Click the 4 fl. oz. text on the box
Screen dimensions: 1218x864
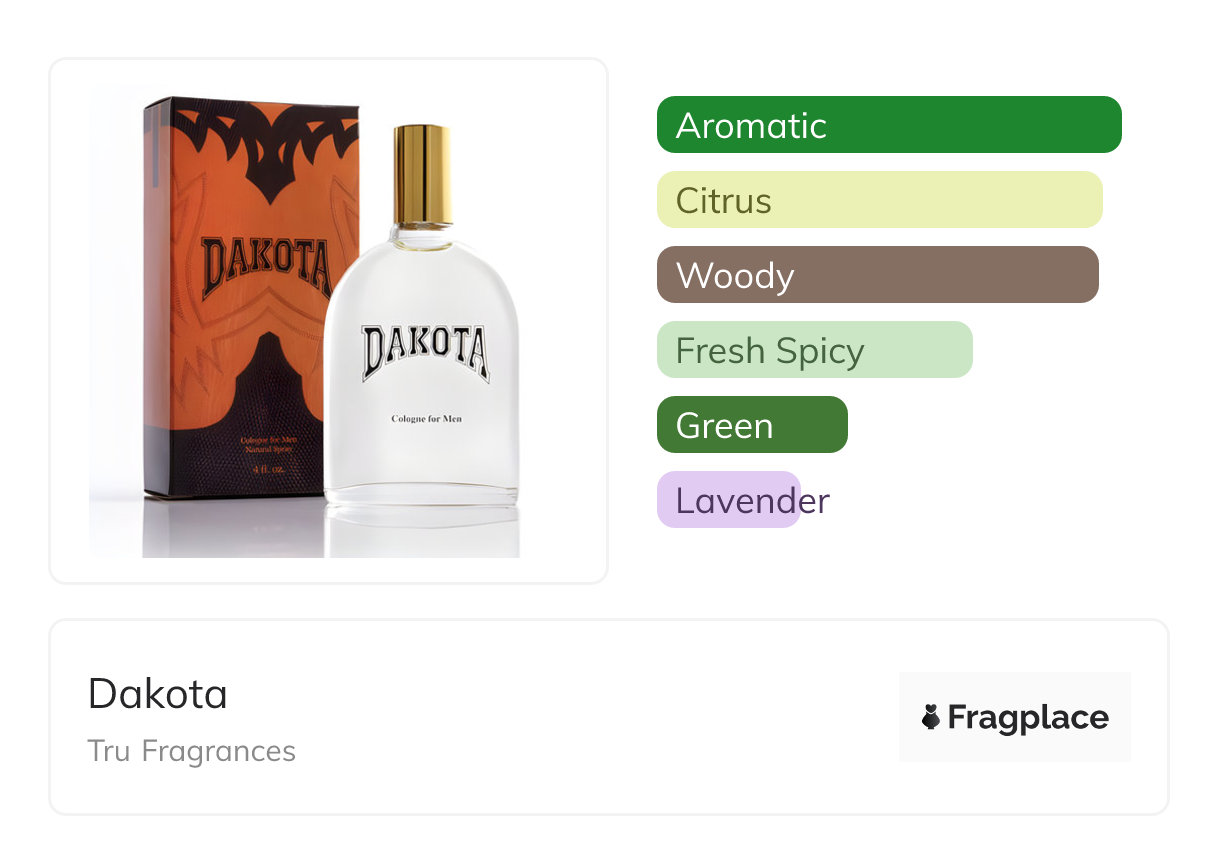(x=270, y=468)
